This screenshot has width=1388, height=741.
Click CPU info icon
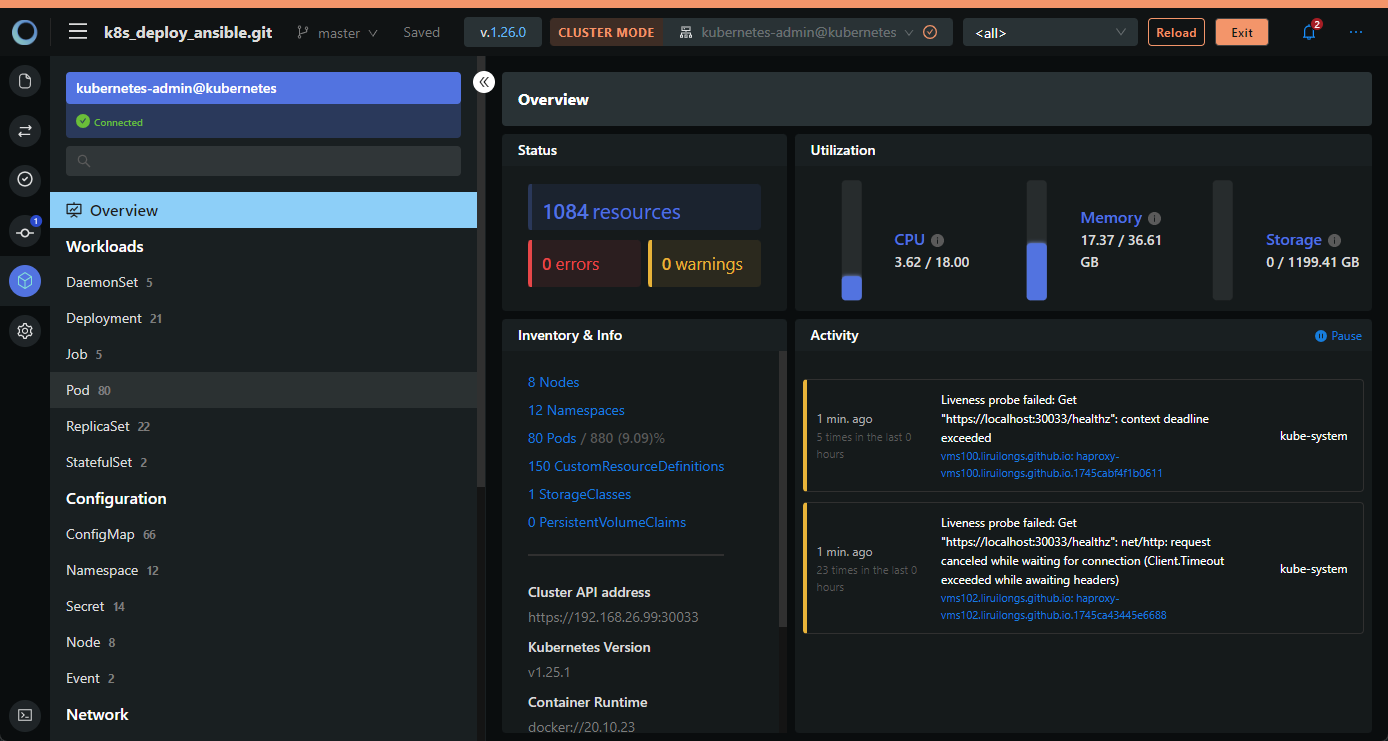coord(937,240)
